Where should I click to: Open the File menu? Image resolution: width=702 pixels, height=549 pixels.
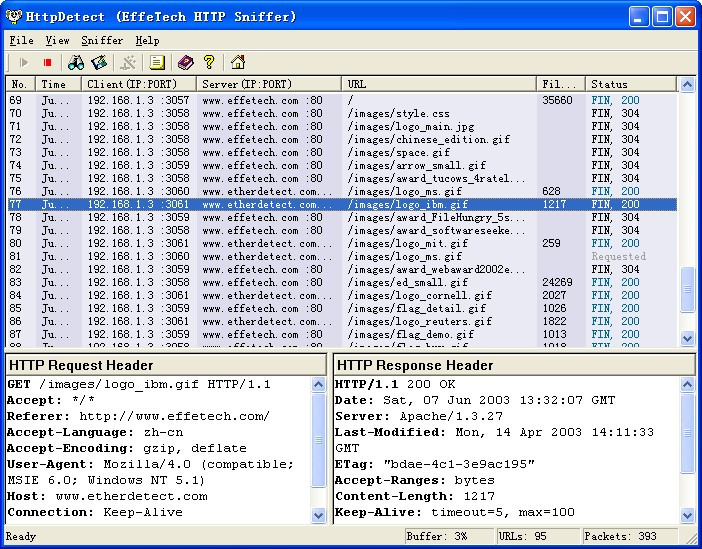pyautogui.click(x=21, y=40)
